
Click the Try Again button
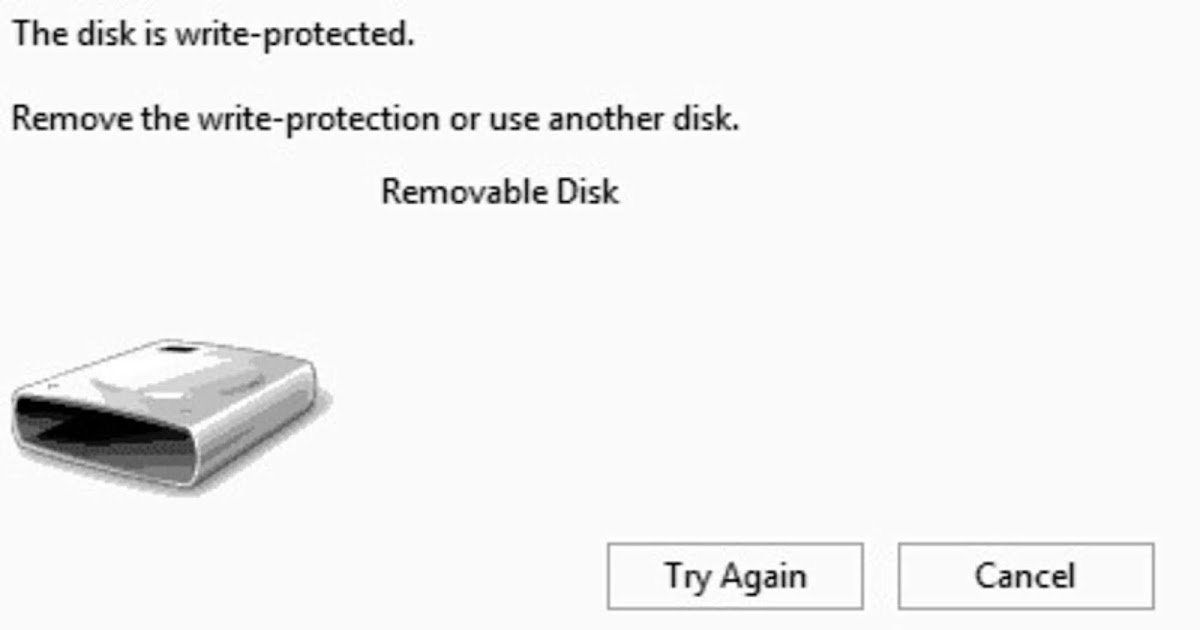(x=735, y=576)
